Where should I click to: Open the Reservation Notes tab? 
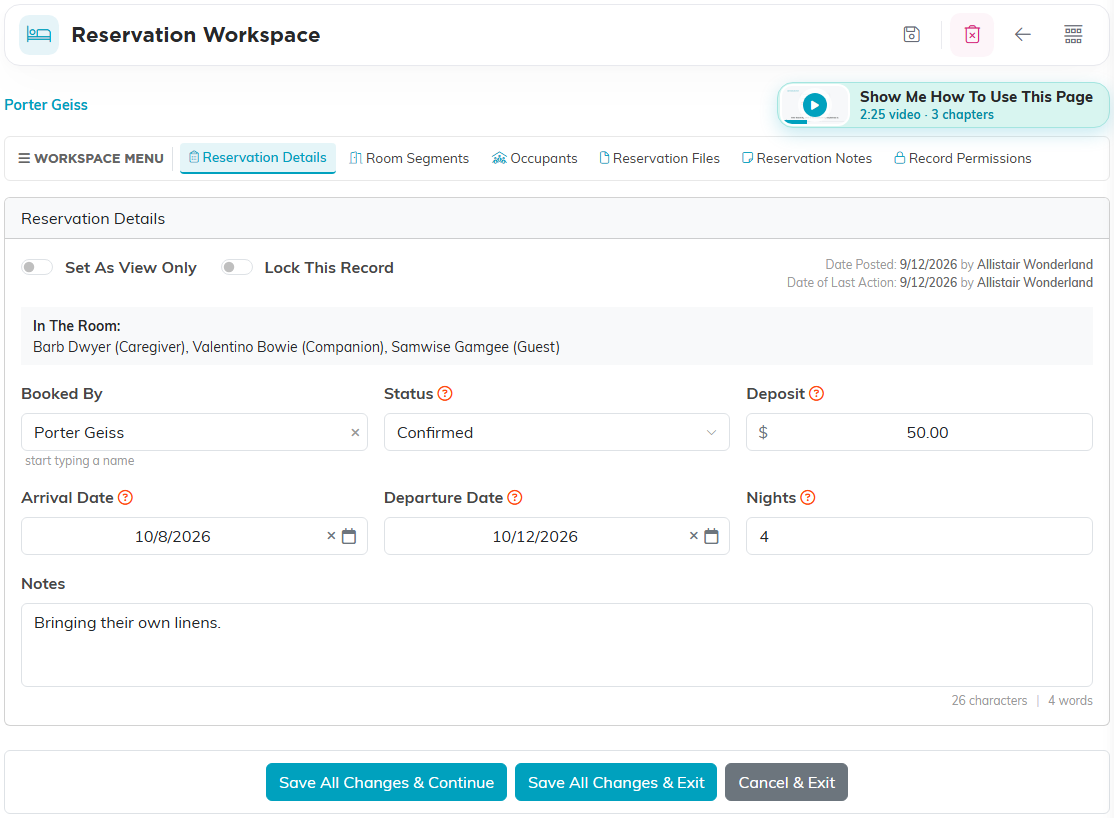coord(807,158)
